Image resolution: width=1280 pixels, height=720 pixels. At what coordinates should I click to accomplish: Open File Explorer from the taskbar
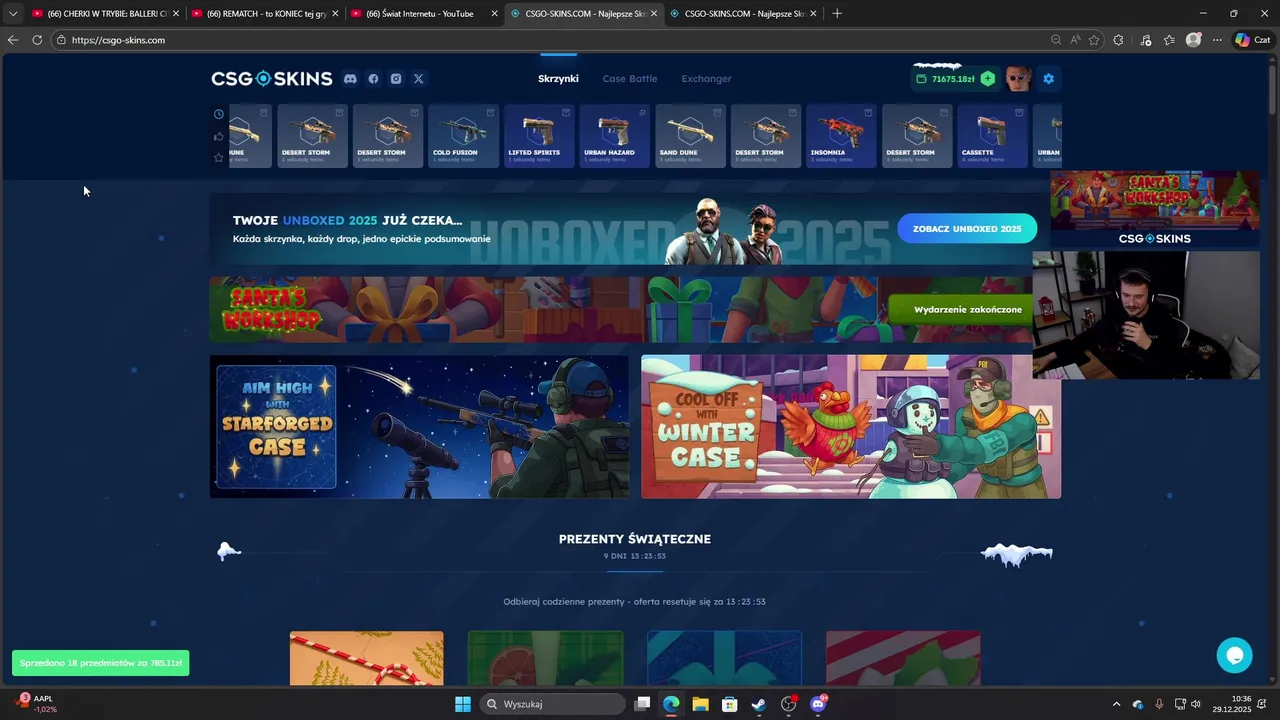click(x=700, y=704)
